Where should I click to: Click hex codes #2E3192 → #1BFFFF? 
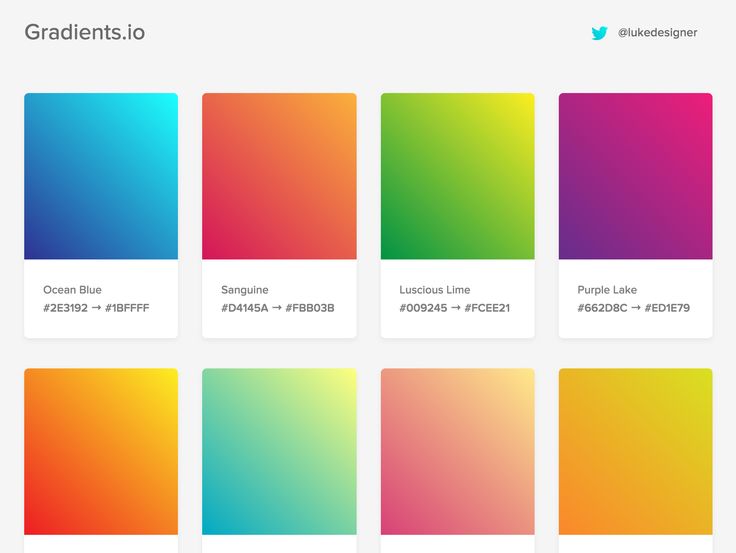coord(96,308)
